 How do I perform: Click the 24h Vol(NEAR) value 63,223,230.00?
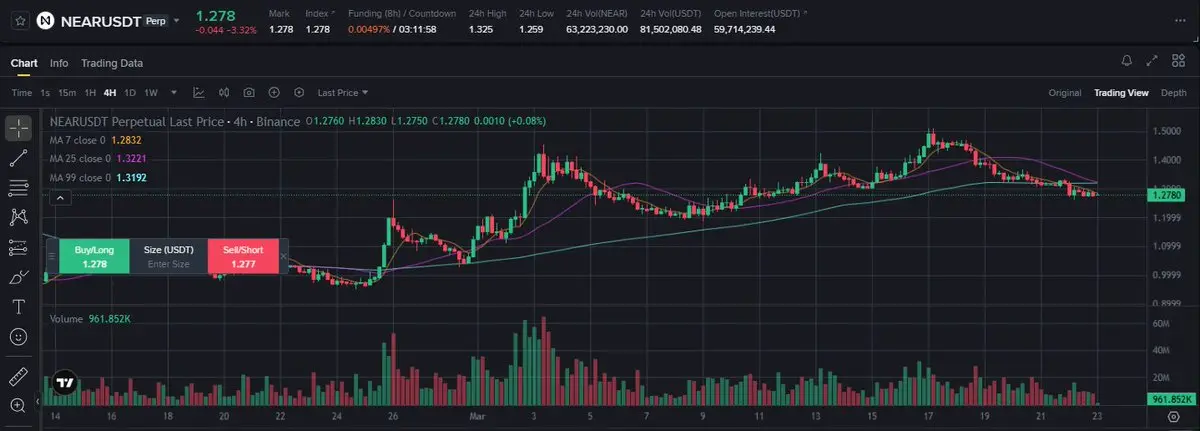tap(597, 29)
